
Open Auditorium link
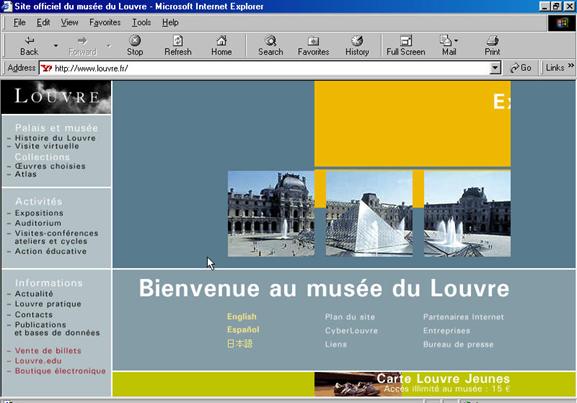(38, 223)
